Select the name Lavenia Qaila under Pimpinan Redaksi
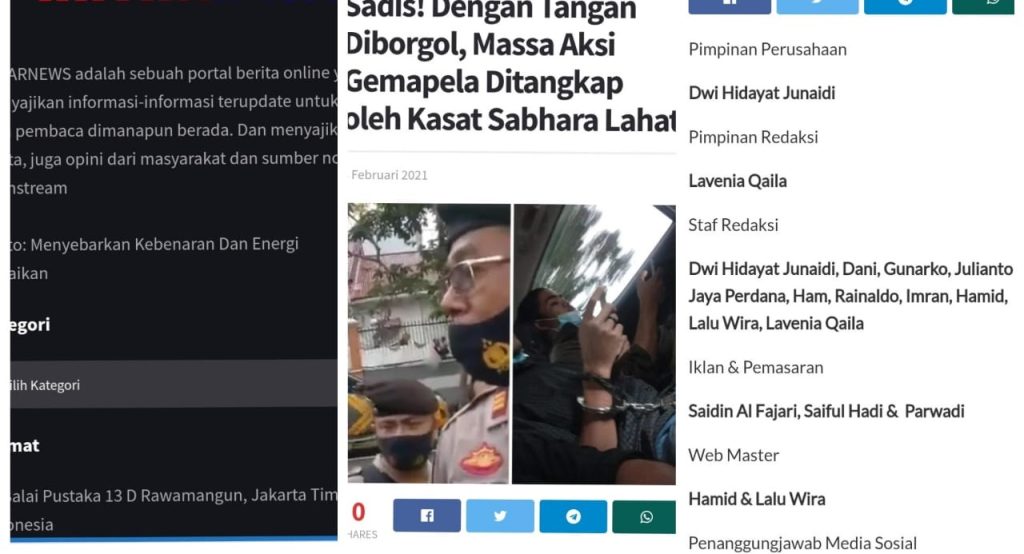This screenshot has width=1024, height=554. [737, 181]
